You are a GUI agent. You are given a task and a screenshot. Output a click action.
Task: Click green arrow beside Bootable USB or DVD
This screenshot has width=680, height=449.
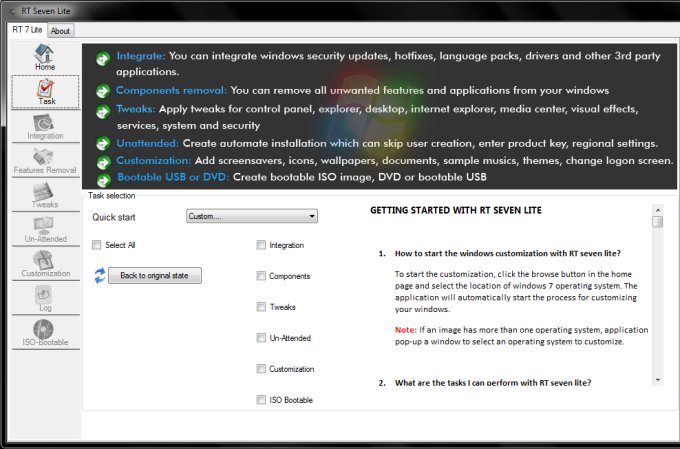[103, 180]
